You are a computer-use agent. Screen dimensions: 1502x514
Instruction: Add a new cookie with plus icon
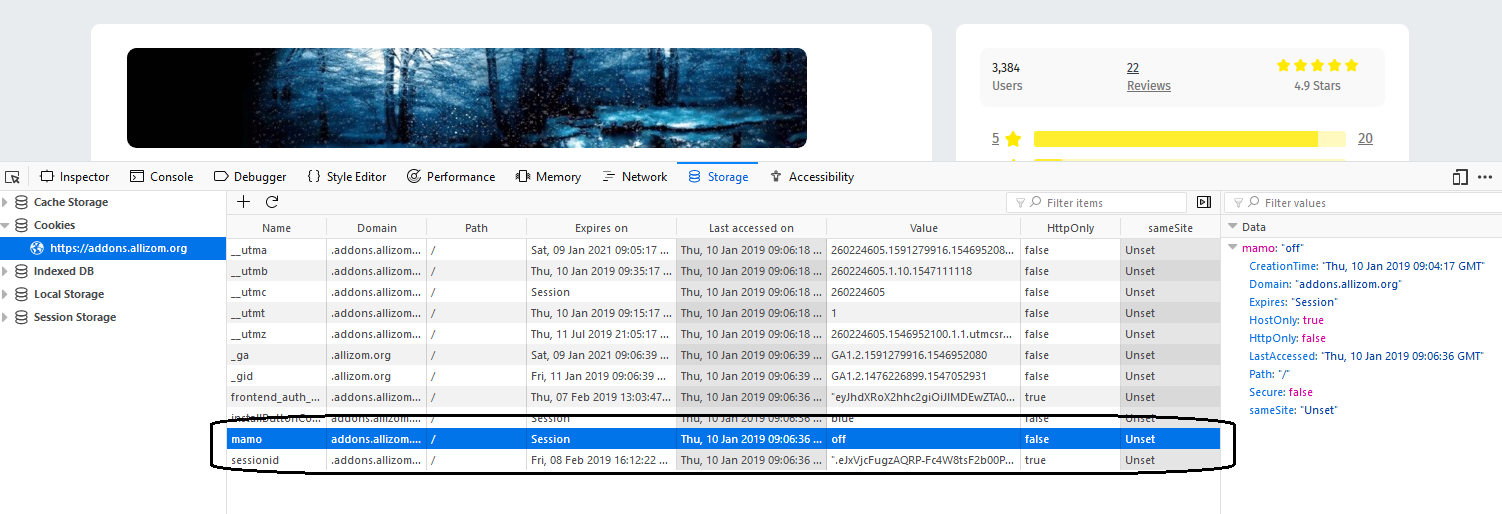(243, 202)
